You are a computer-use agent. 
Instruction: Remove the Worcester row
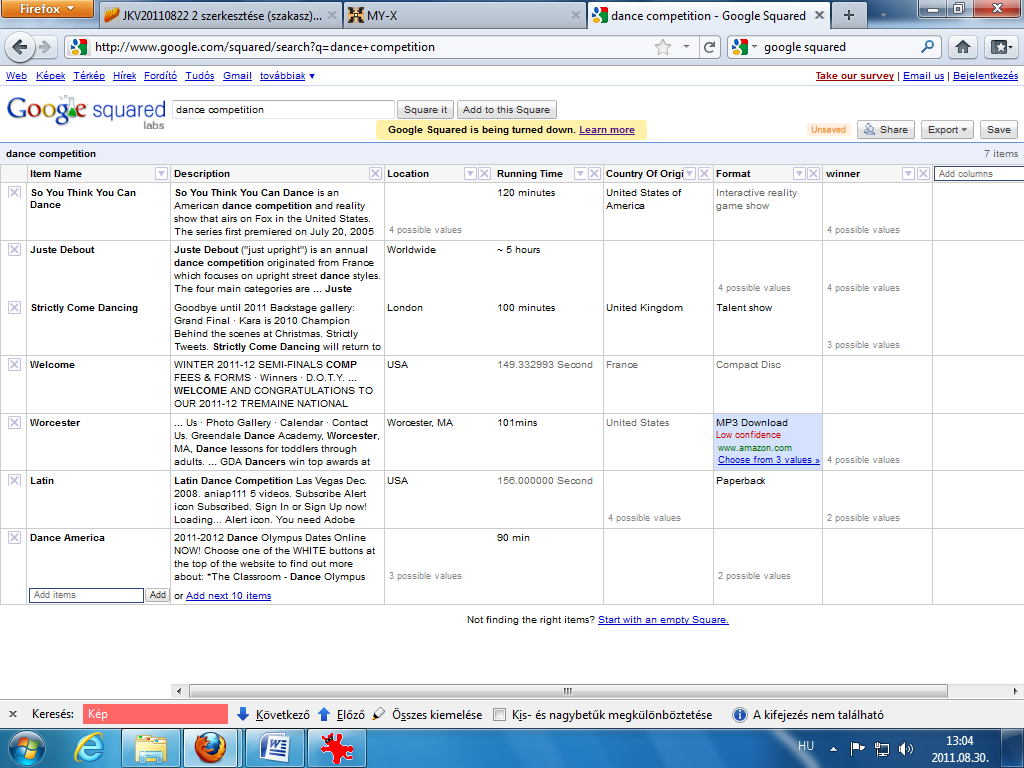pyautogui.click(x=14, y=422)
